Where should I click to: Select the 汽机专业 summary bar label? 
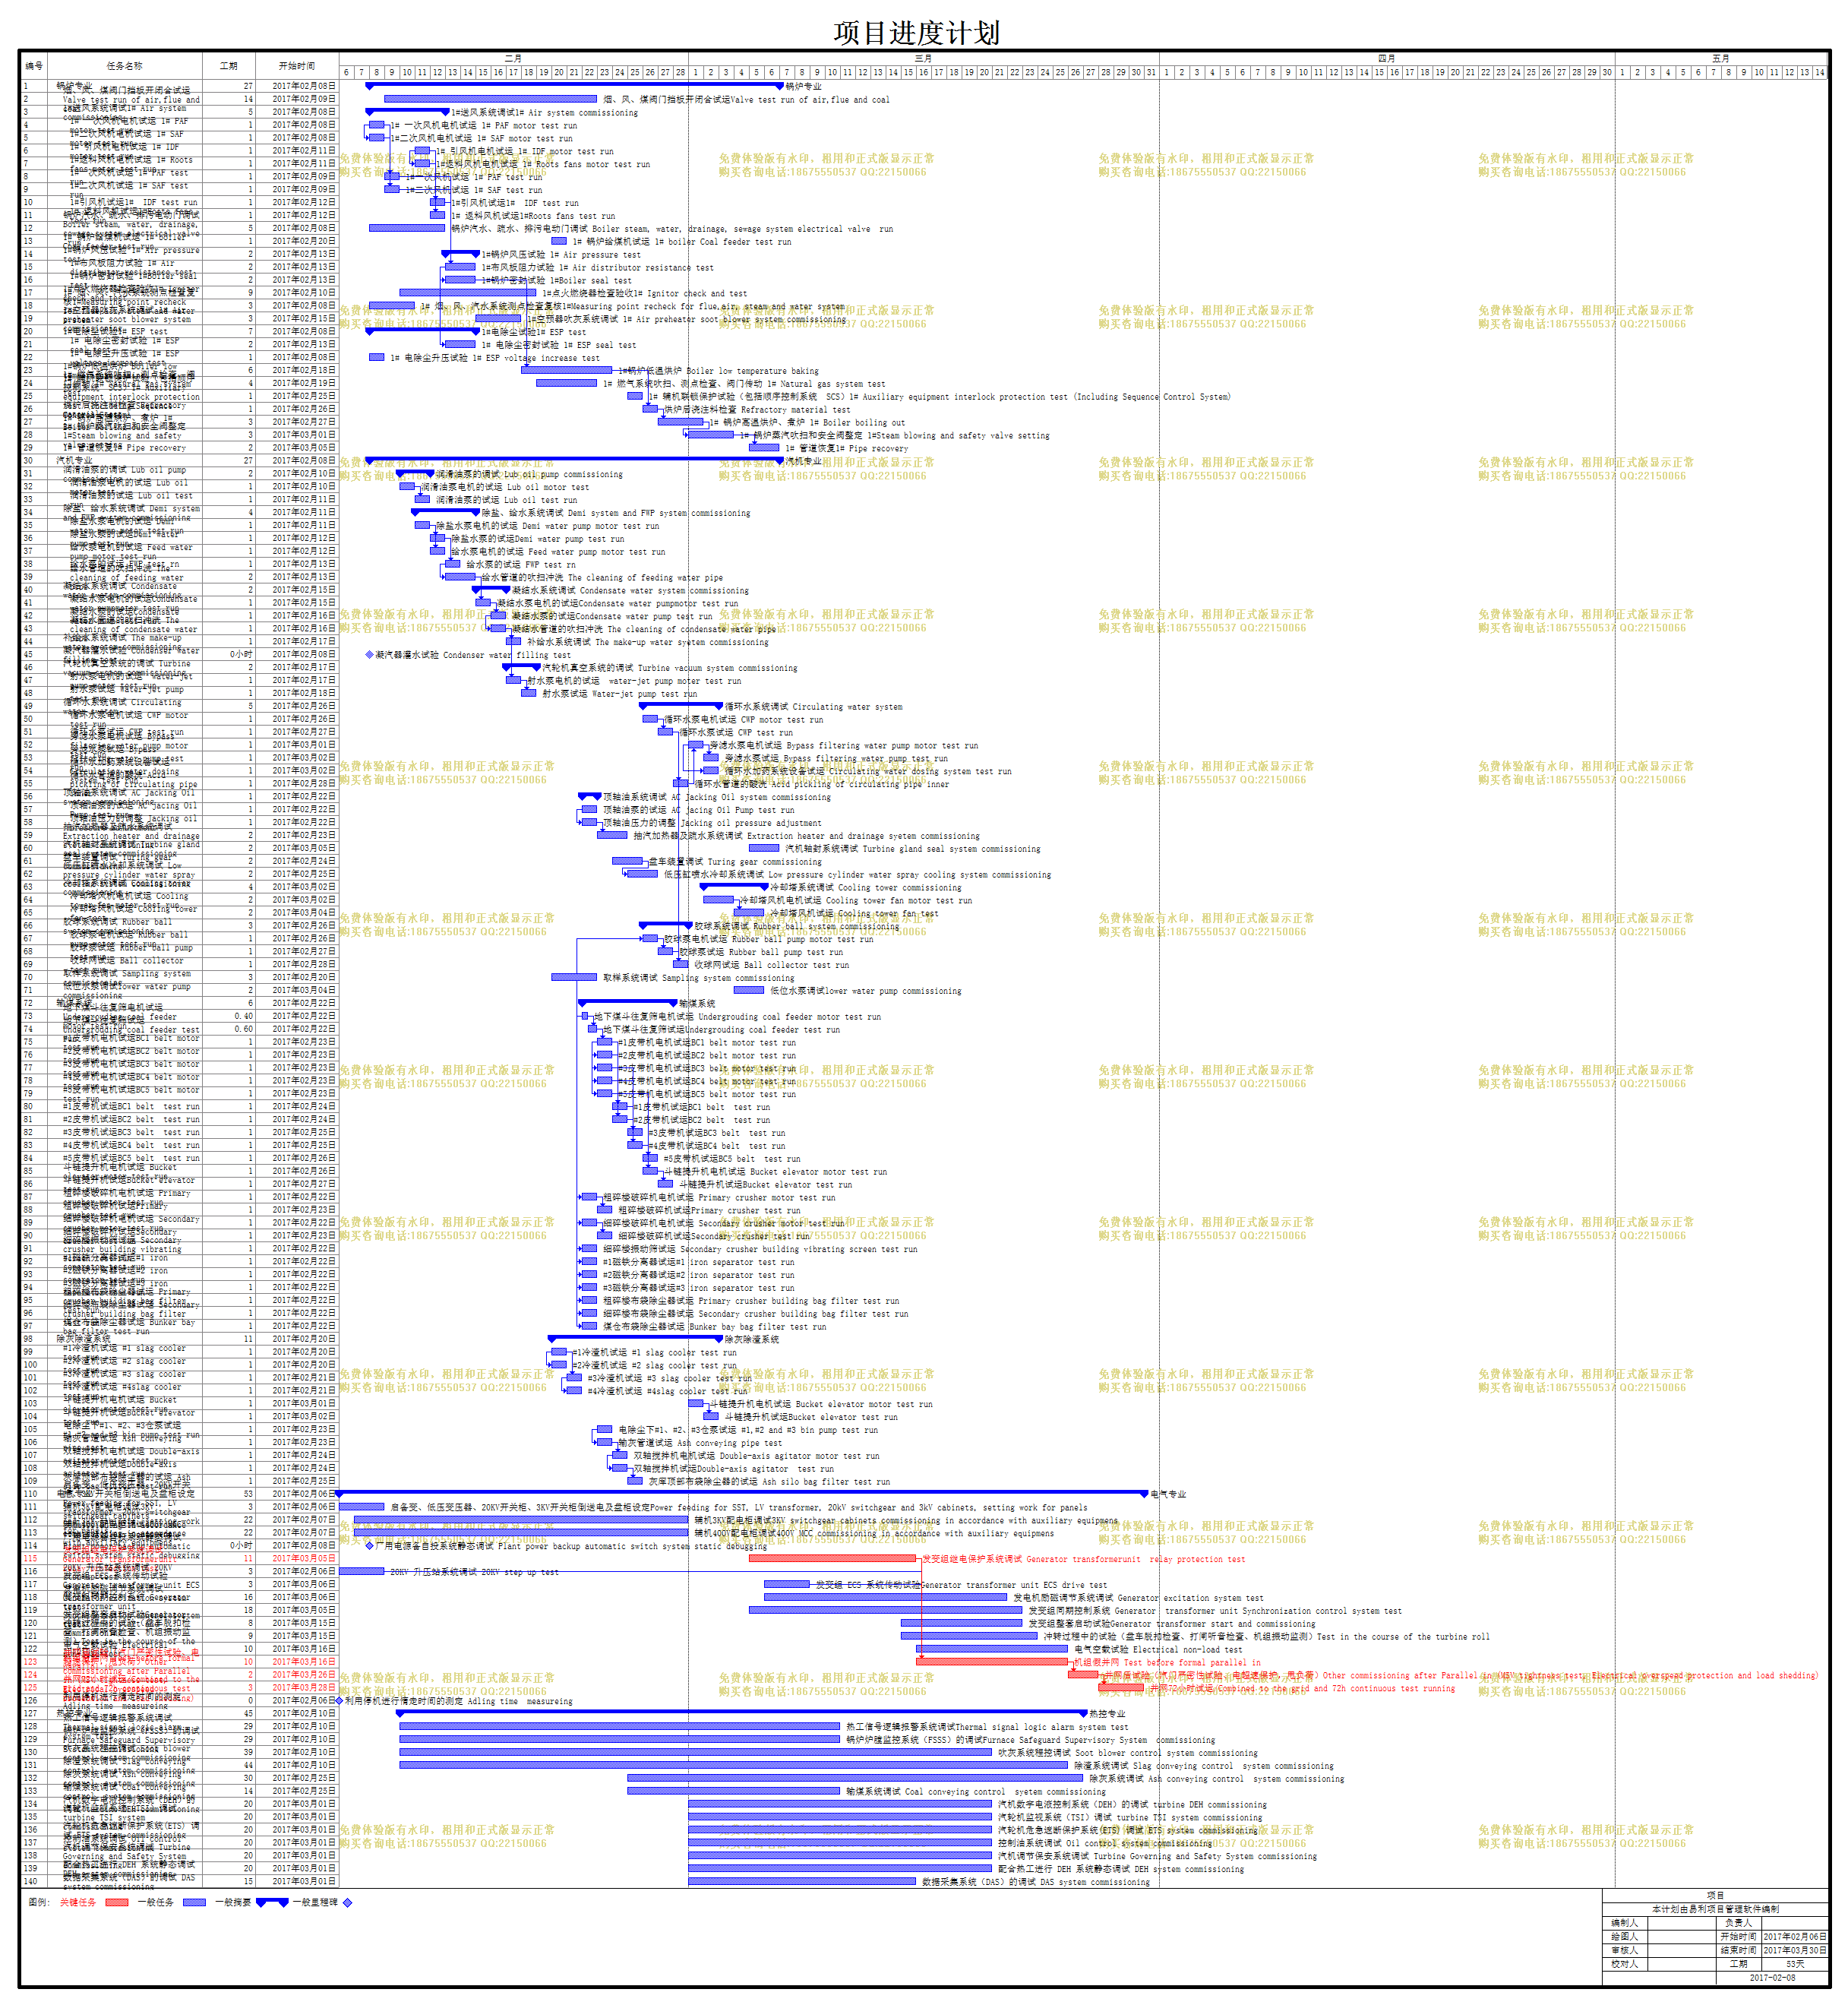(x=803, y=461)
